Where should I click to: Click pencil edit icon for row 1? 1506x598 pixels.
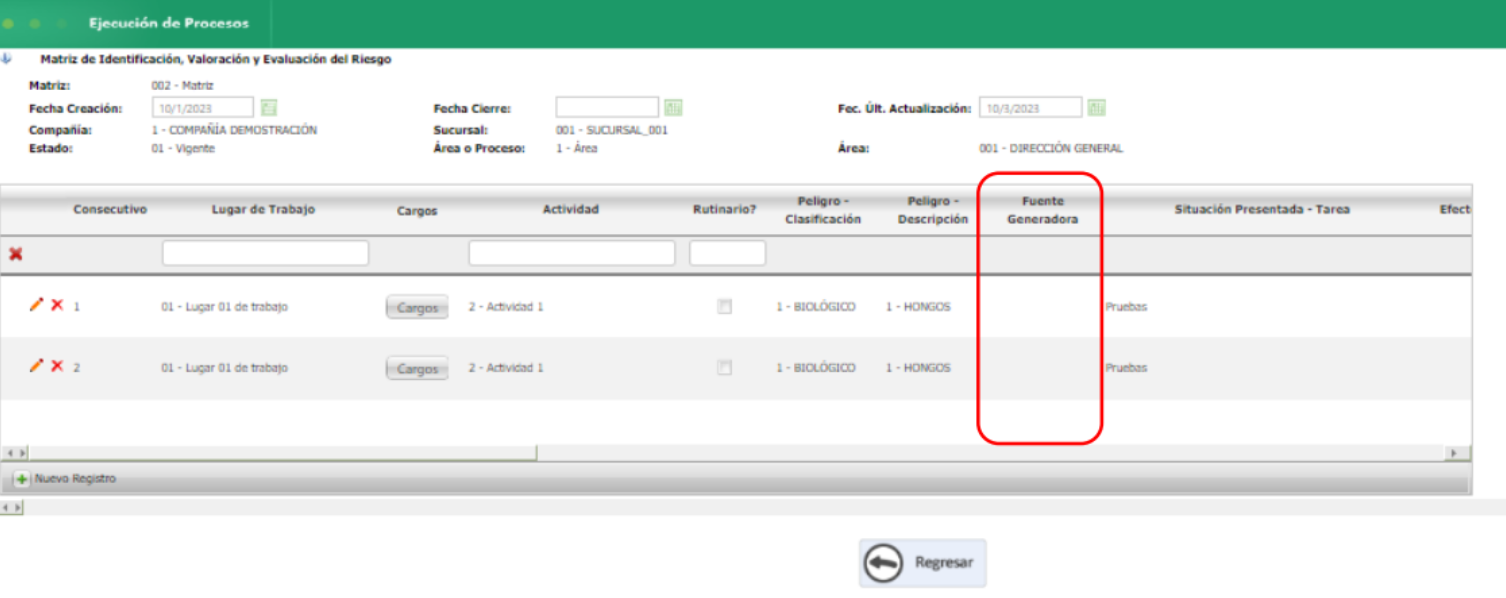pos(36,305)
